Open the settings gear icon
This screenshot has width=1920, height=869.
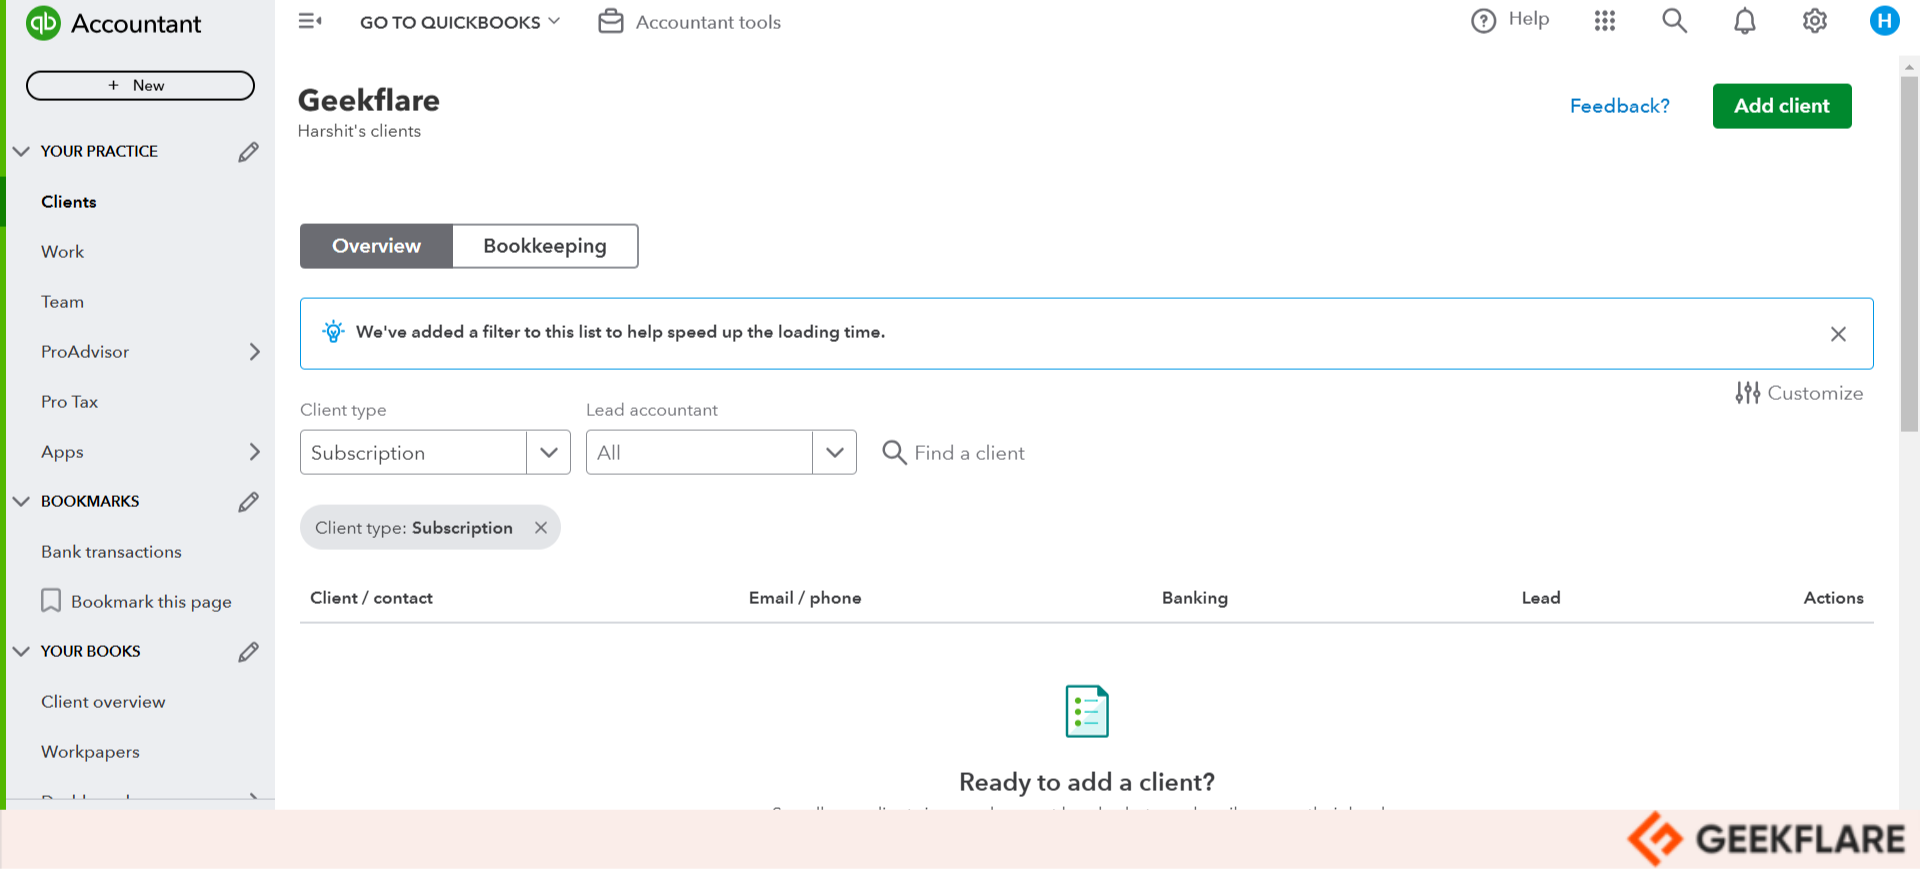click(1815, 20)
